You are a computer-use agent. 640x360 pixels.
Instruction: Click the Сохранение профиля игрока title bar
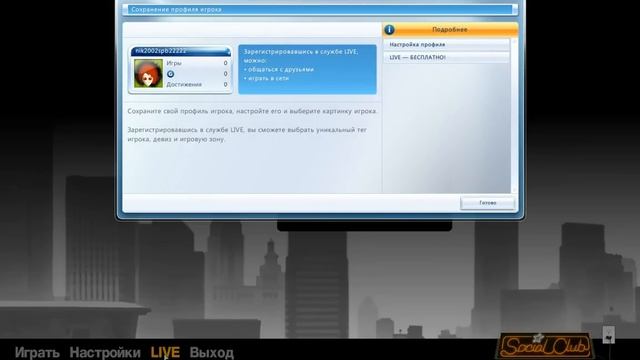(x=320, y=9)
